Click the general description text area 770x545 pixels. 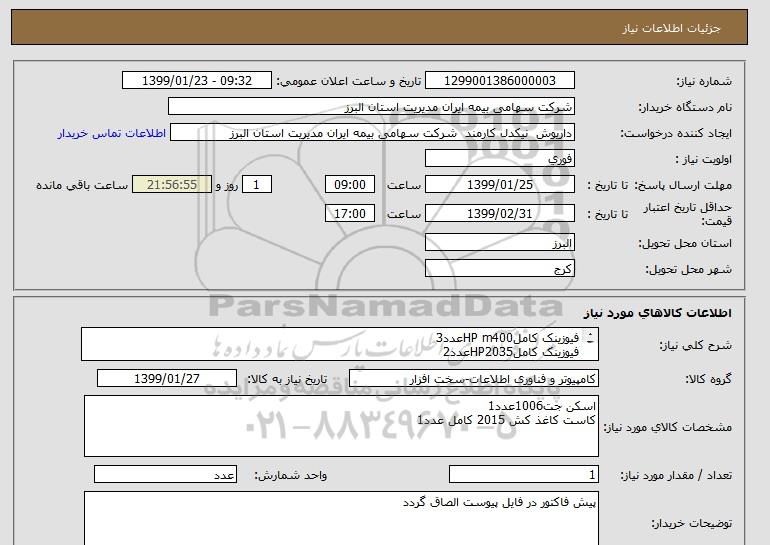pos(340,345)
